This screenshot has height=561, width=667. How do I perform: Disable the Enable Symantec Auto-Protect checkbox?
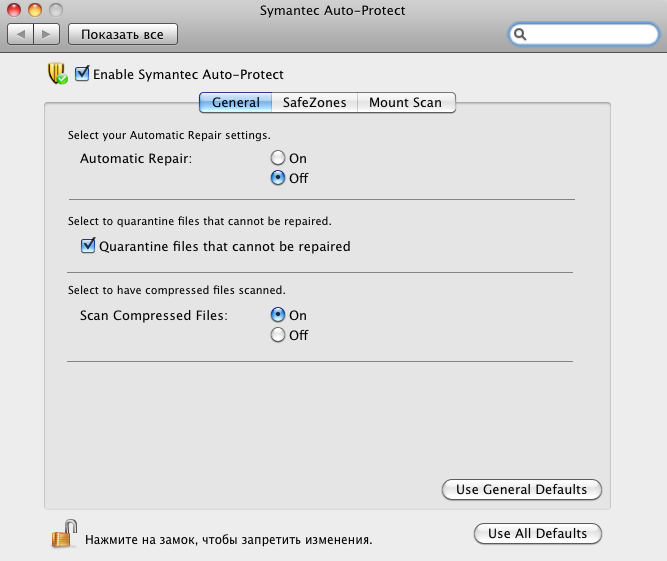(82, 74)
